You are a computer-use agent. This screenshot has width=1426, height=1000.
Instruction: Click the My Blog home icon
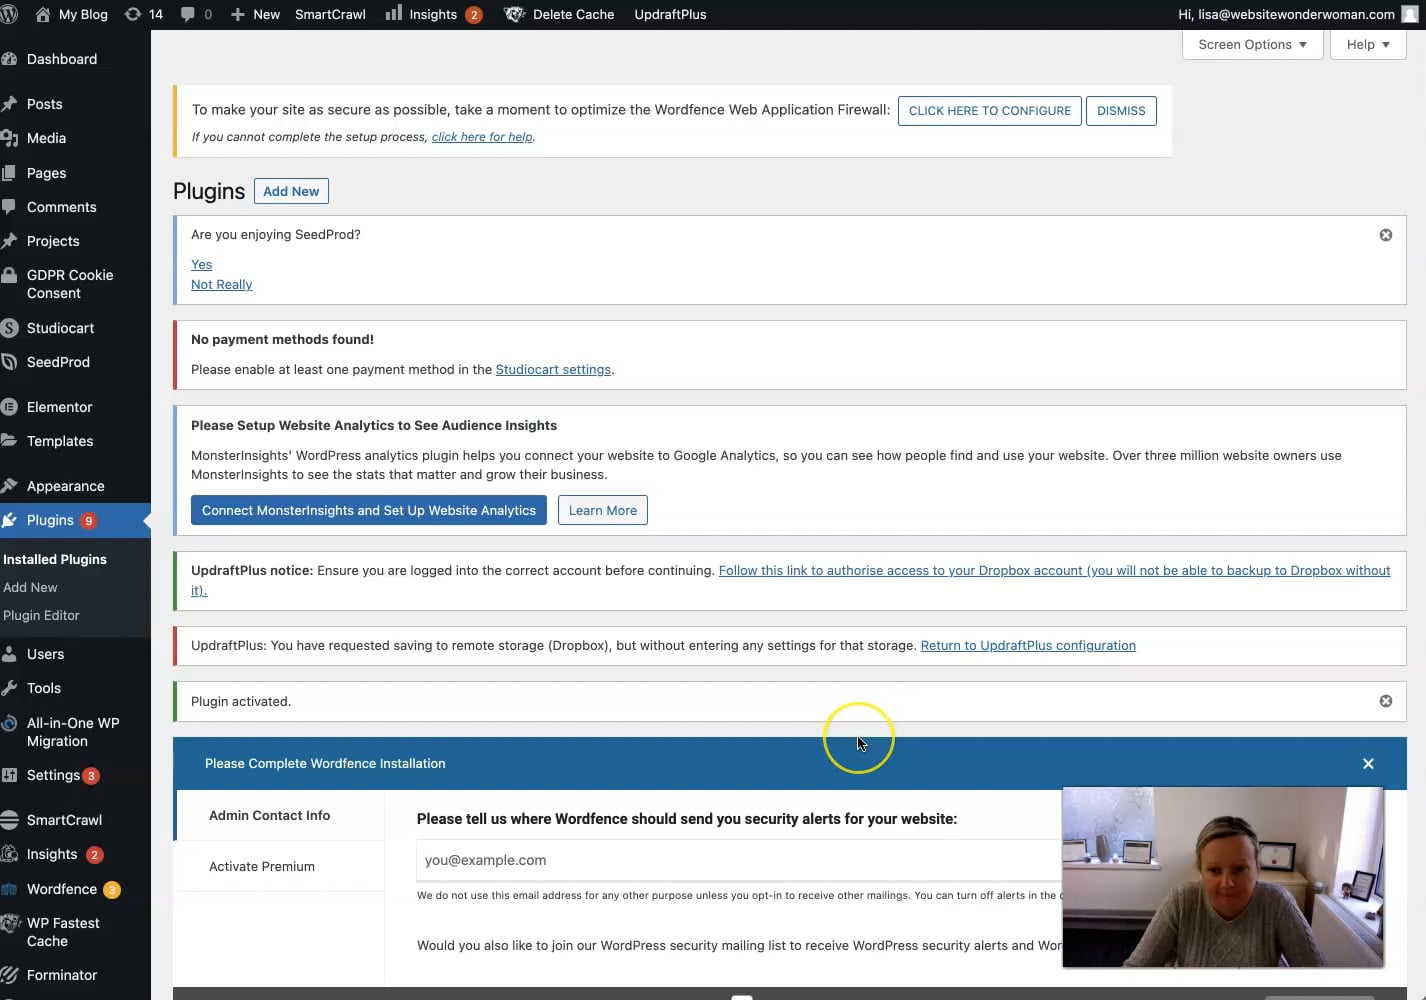pos(43,14)
